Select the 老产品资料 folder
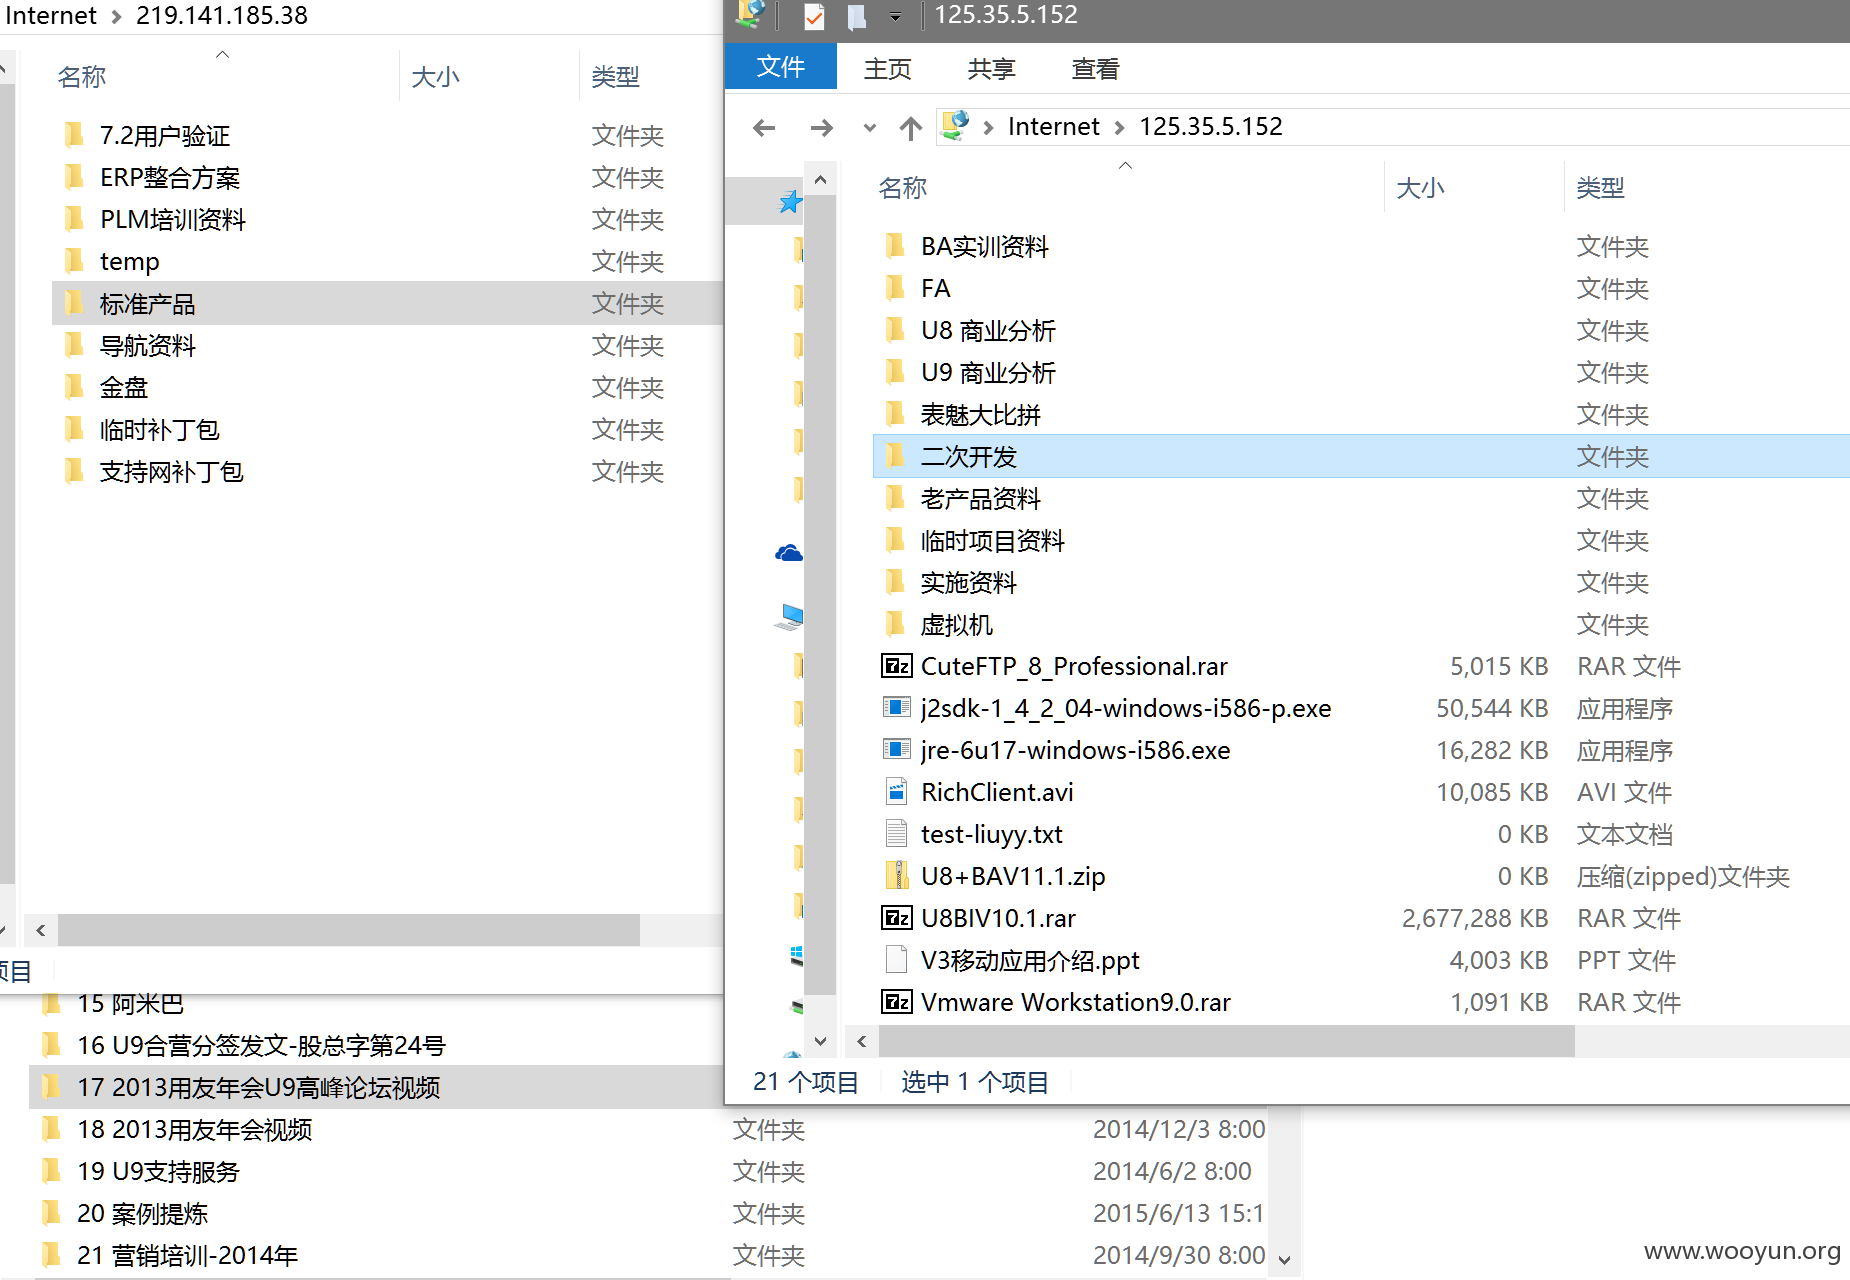This screenshot has height=1280, width=1850. [x=981, y=499]
